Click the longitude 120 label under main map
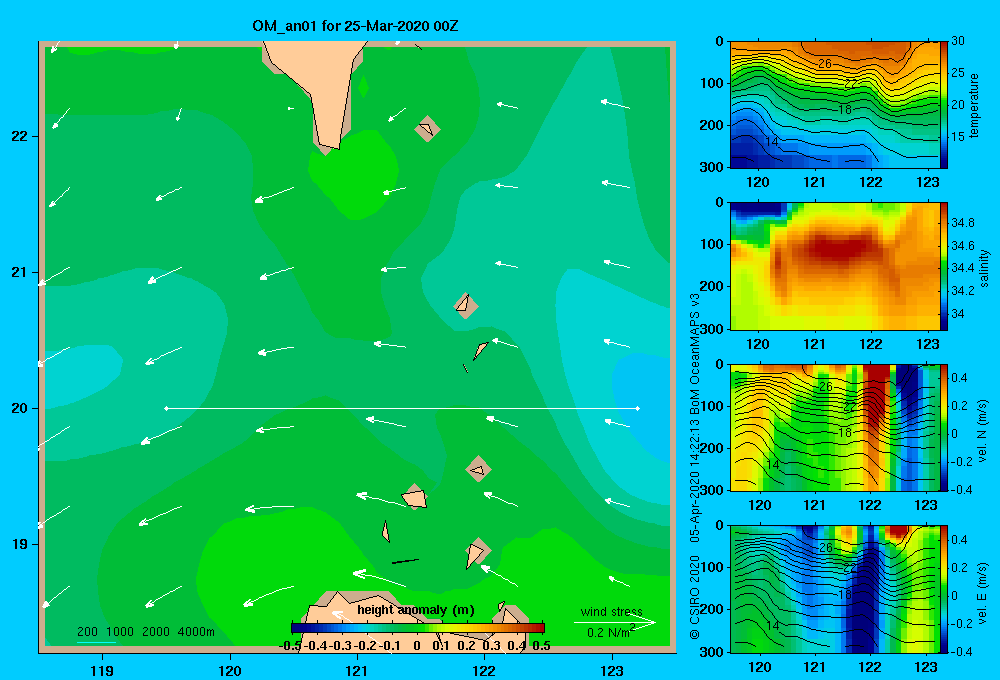The width and height of the screenshot is (1000, 680). click(x=230, y=670)
